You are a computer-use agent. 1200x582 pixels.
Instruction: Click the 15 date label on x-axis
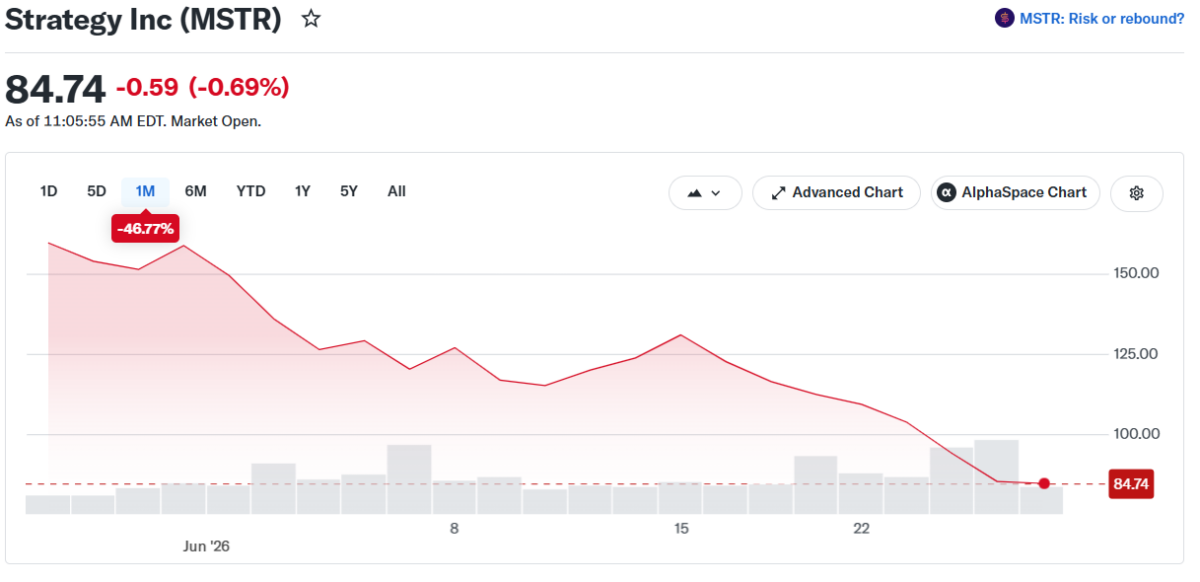[681, 528]
